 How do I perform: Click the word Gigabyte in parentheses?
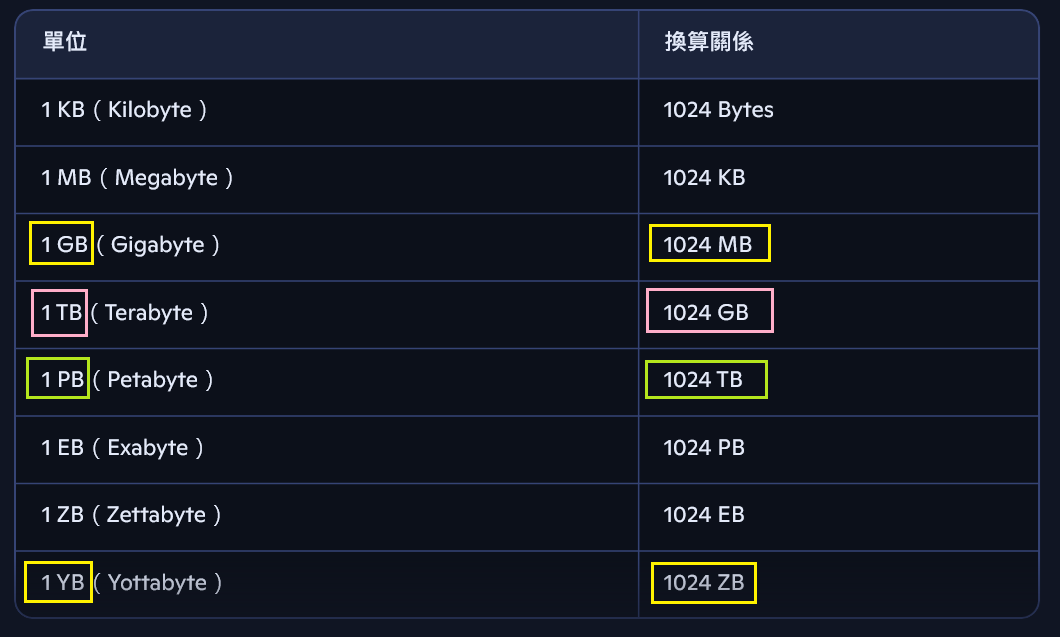click(x=158, y=245)
